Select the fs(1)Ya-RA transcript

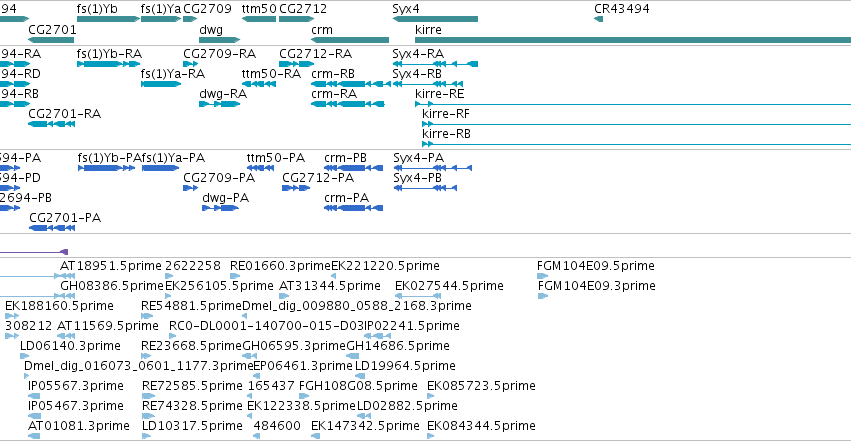pyautogui.click(x=161, y=84)
